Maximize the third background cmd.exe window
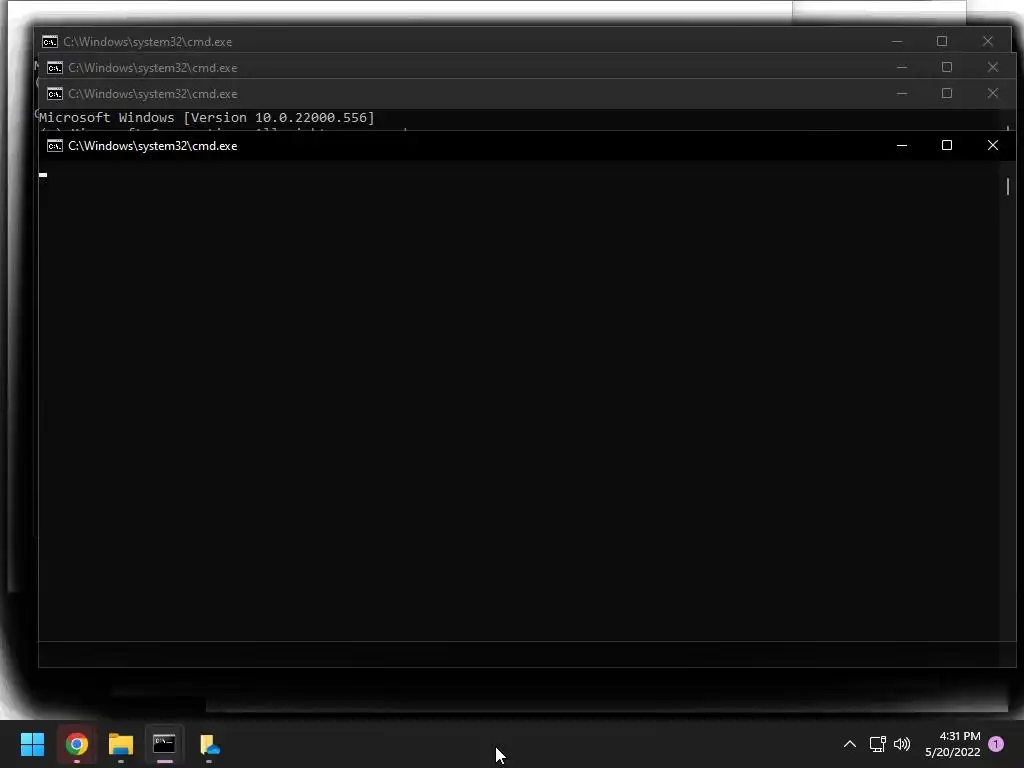The image size is (1024, 768). [x=947, y=93]
